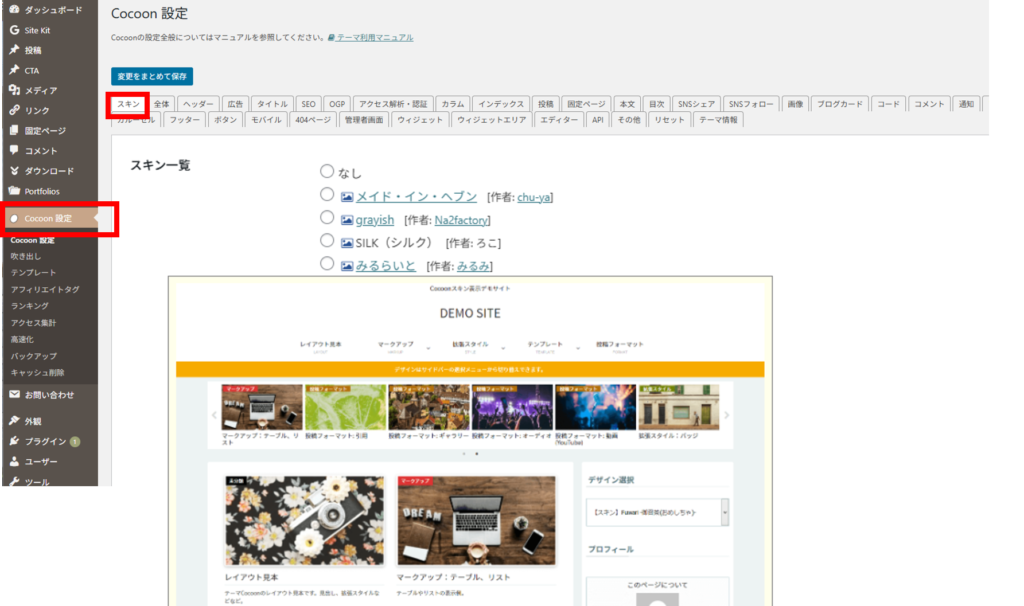Viewport: 1024px width, 606px height.
Task: Click the demo carousel right arrow
Action: [x=726, y=415]
